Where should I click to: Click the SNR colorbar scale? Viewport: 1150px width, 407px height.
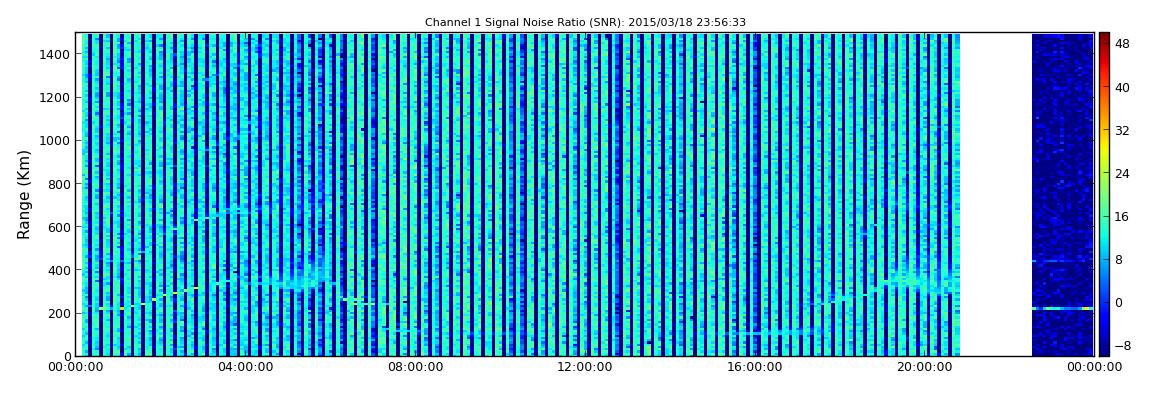pos(1104,194)
